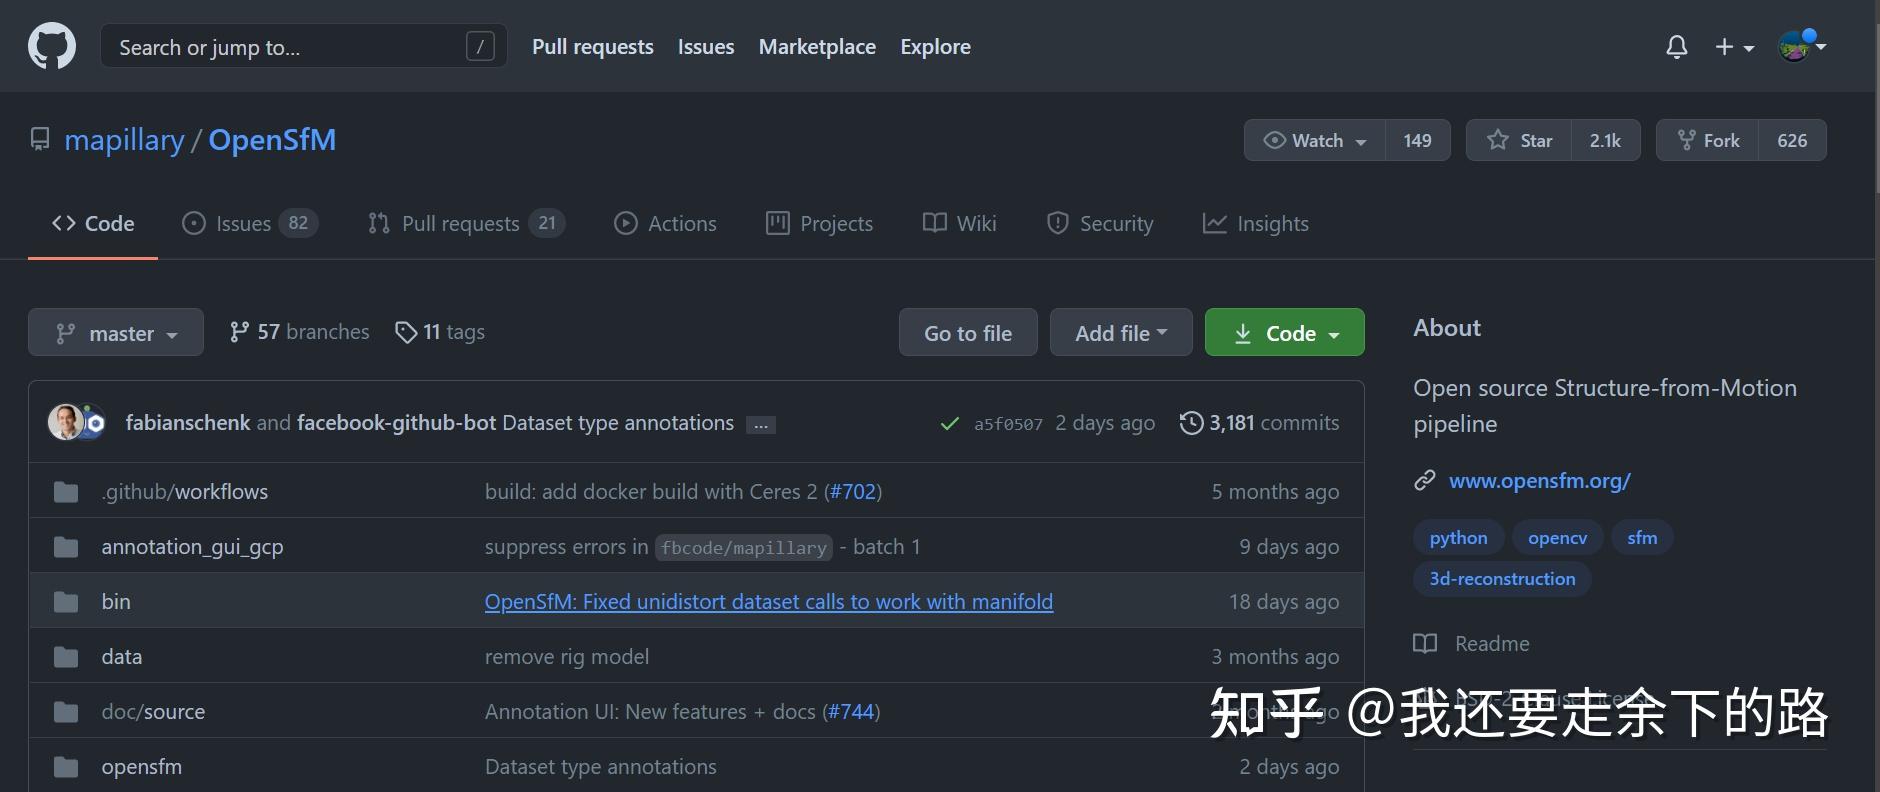The height and width of the screenshot is (792, 1880).
Task: Open the suppress errors batch 1 commit
Action: pyautogui.click(x=702, y=547)
